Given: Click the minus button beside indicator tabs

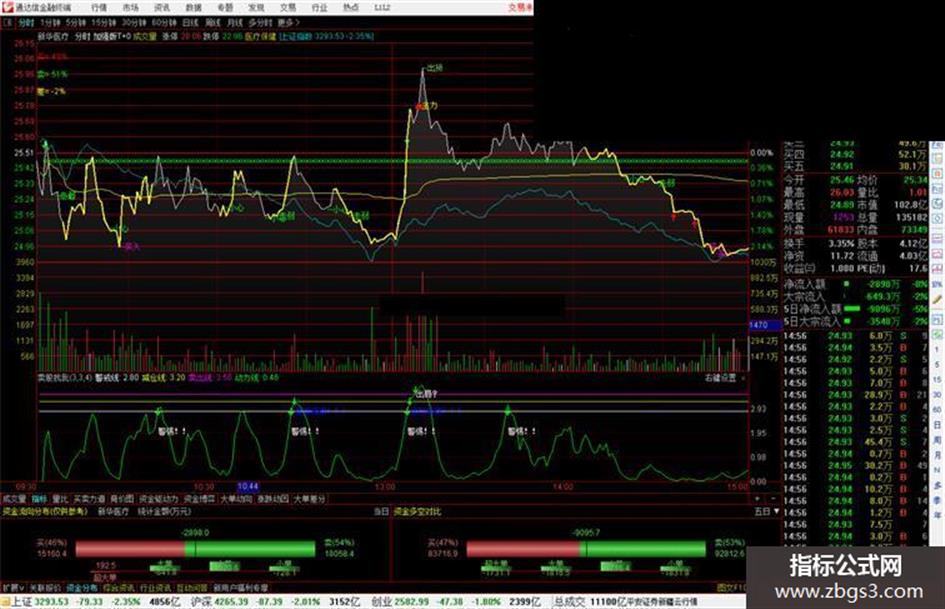Looking at the screenshot, I should point(773,499).
